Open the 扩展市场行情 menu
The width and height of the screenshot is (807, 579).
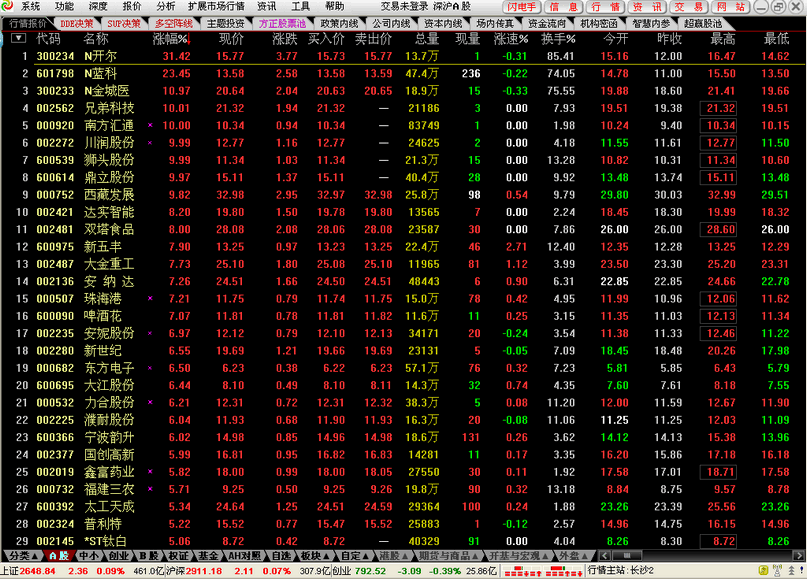[x=216, y=6]
